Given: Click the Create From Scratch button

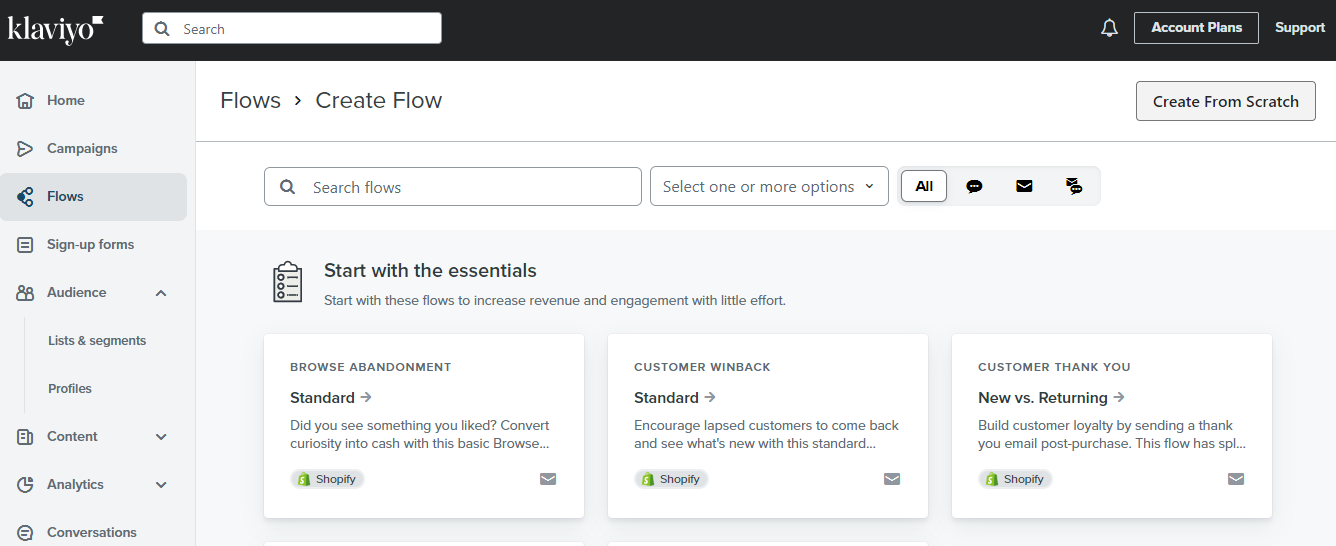Looking at the screenshot, I should click(x=1226, y=101).
